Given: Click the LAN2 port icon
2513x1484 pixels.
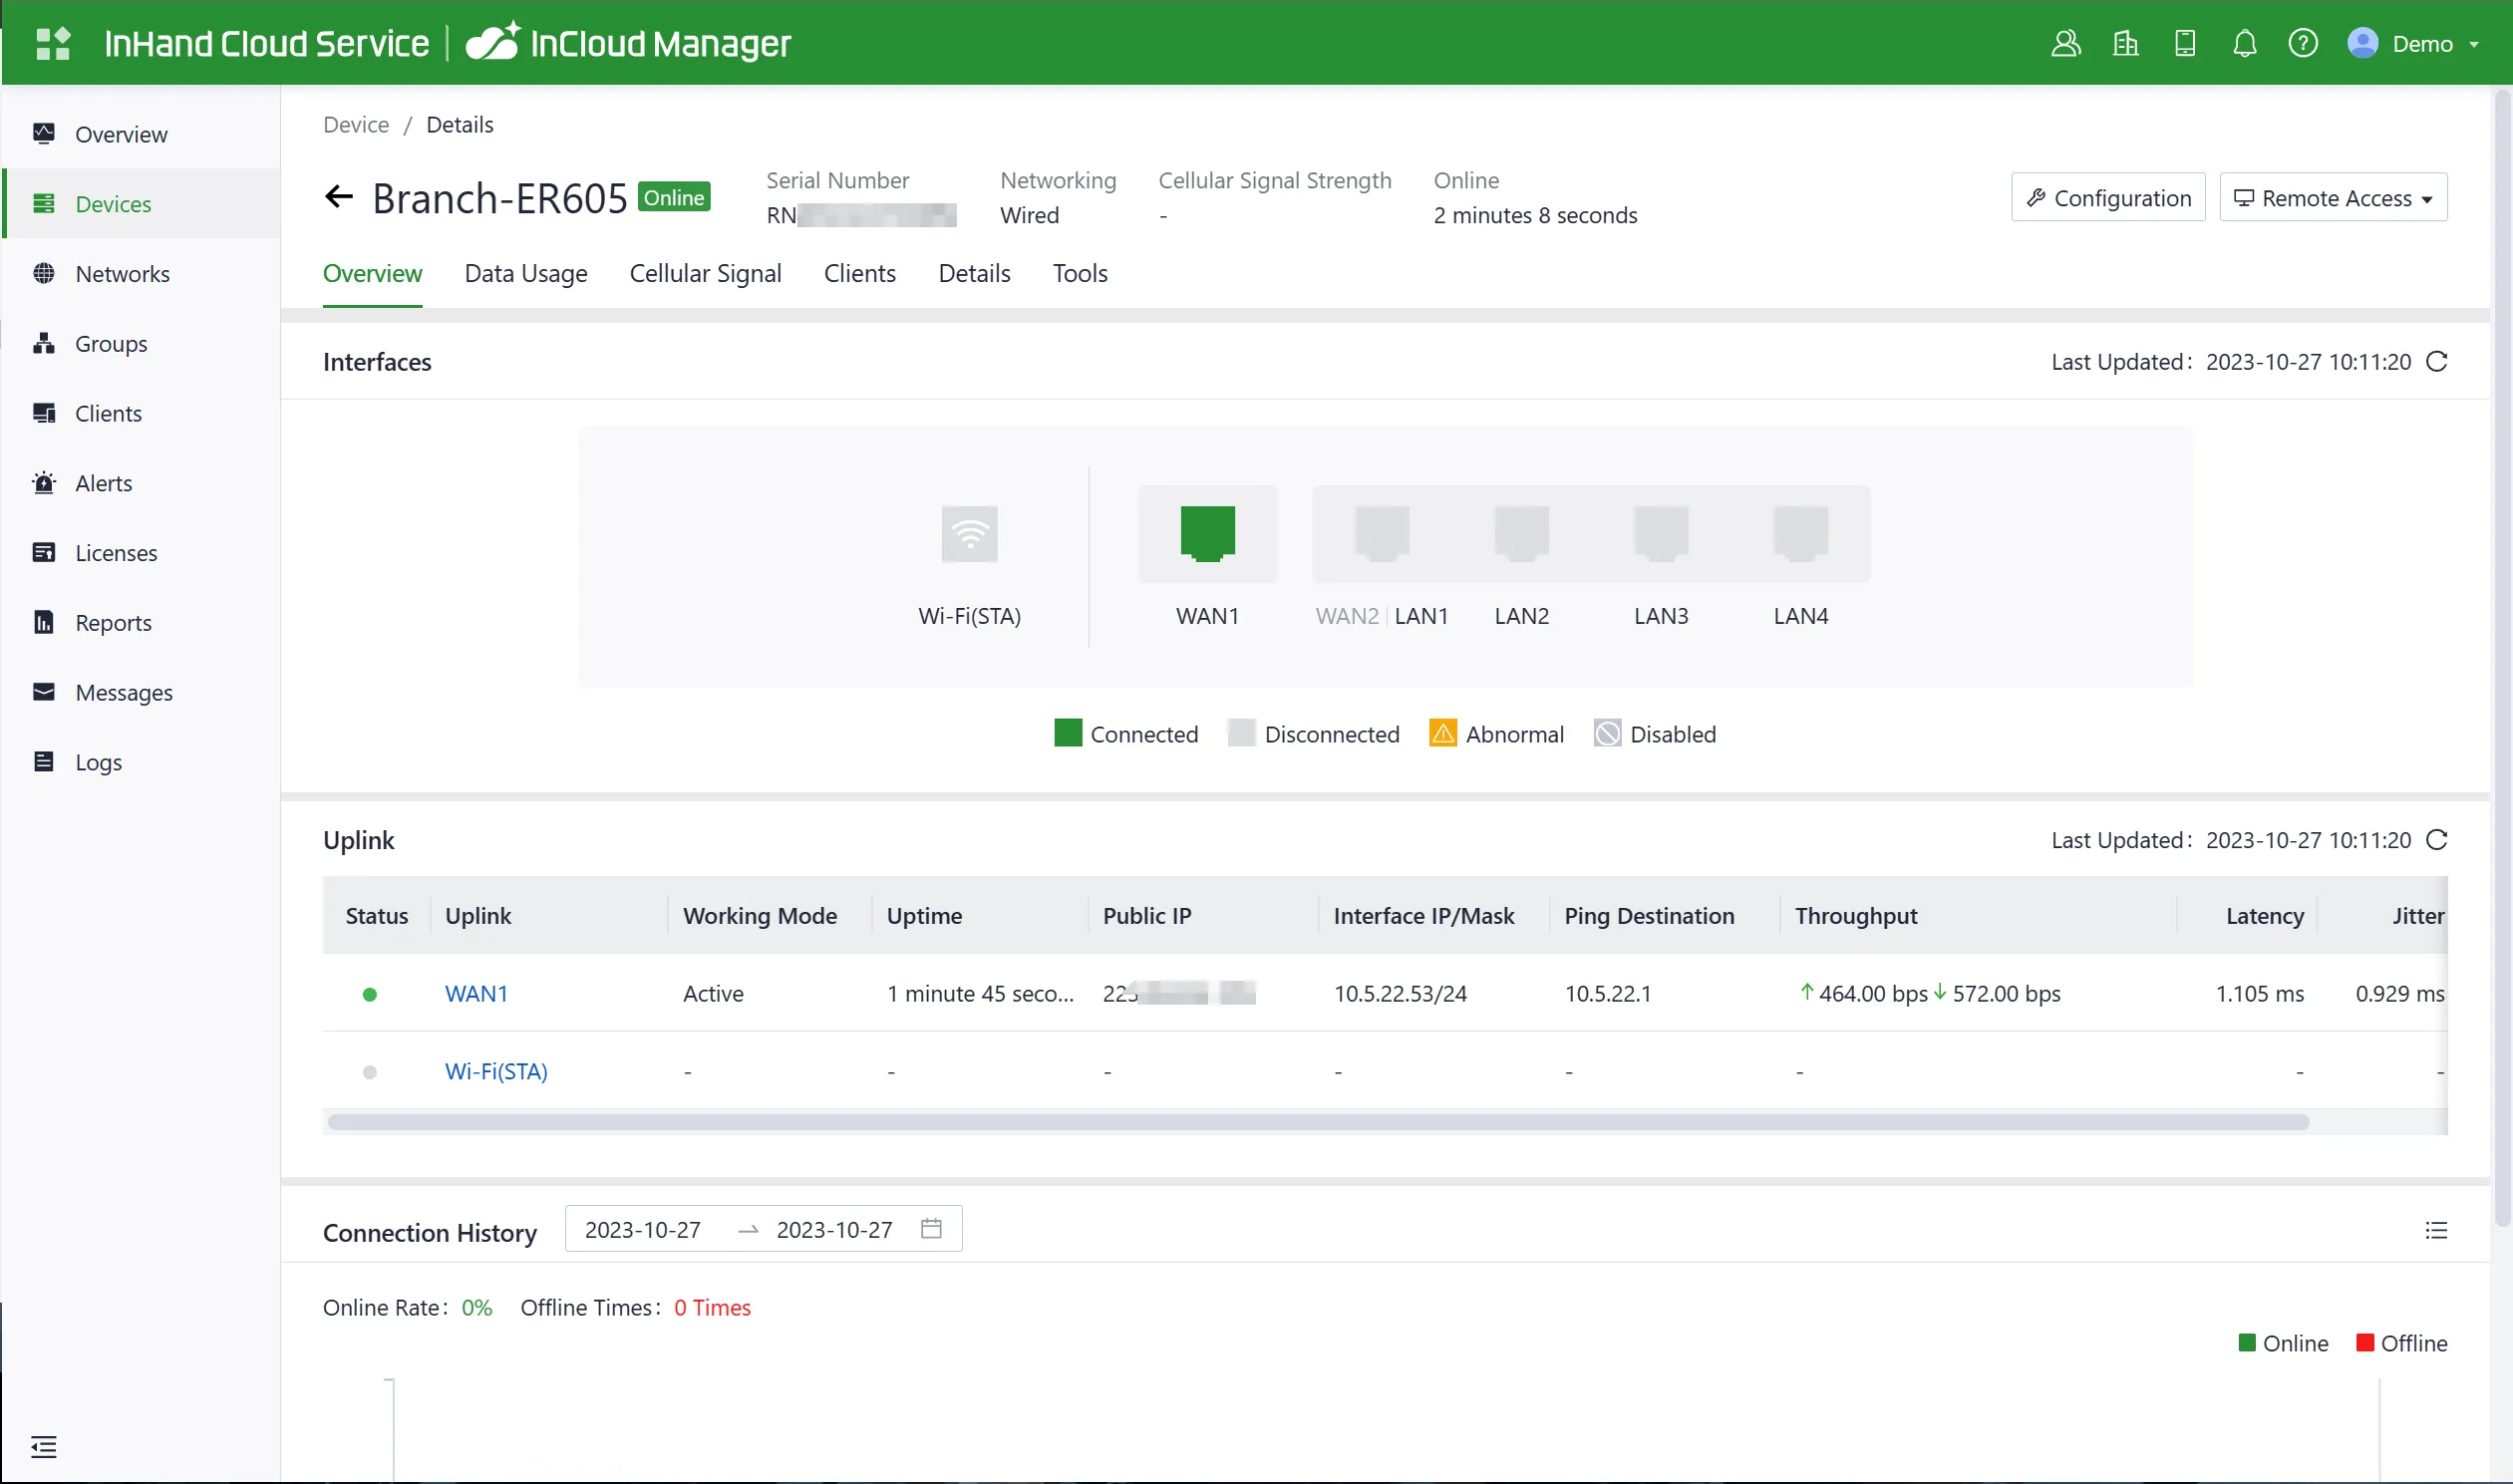Looking at the screenshot, I should pyautogui.click(x=1521, y=533).
